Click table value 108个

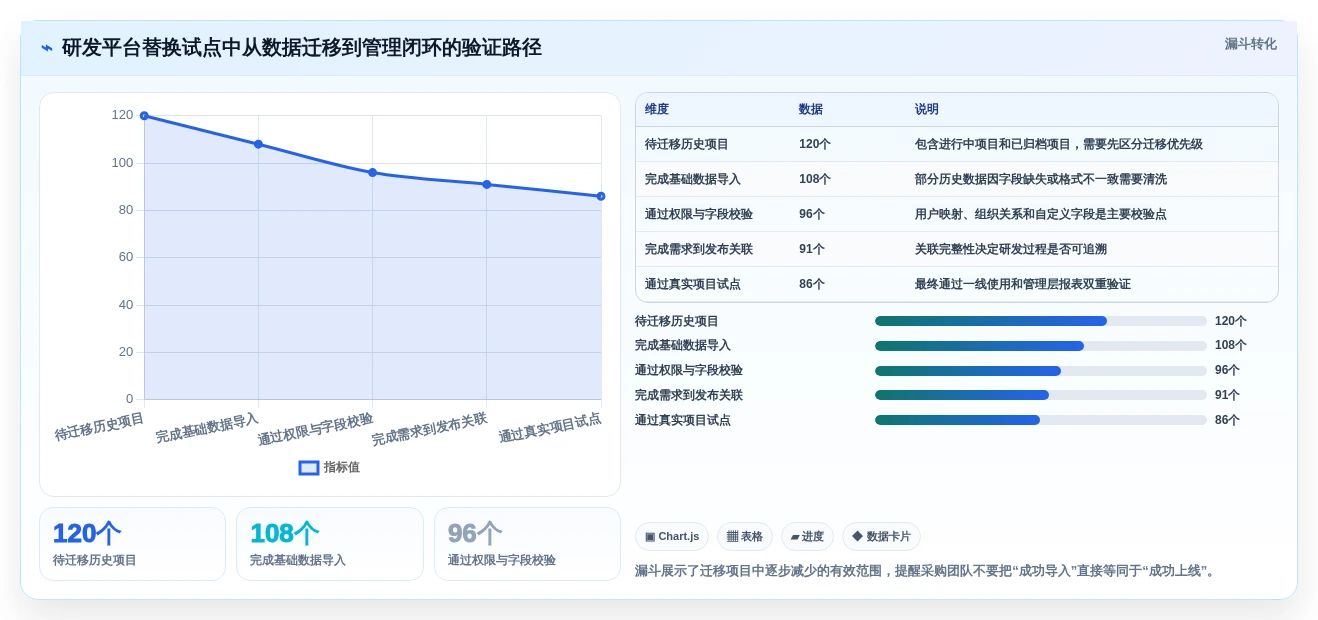coord(815,179)
